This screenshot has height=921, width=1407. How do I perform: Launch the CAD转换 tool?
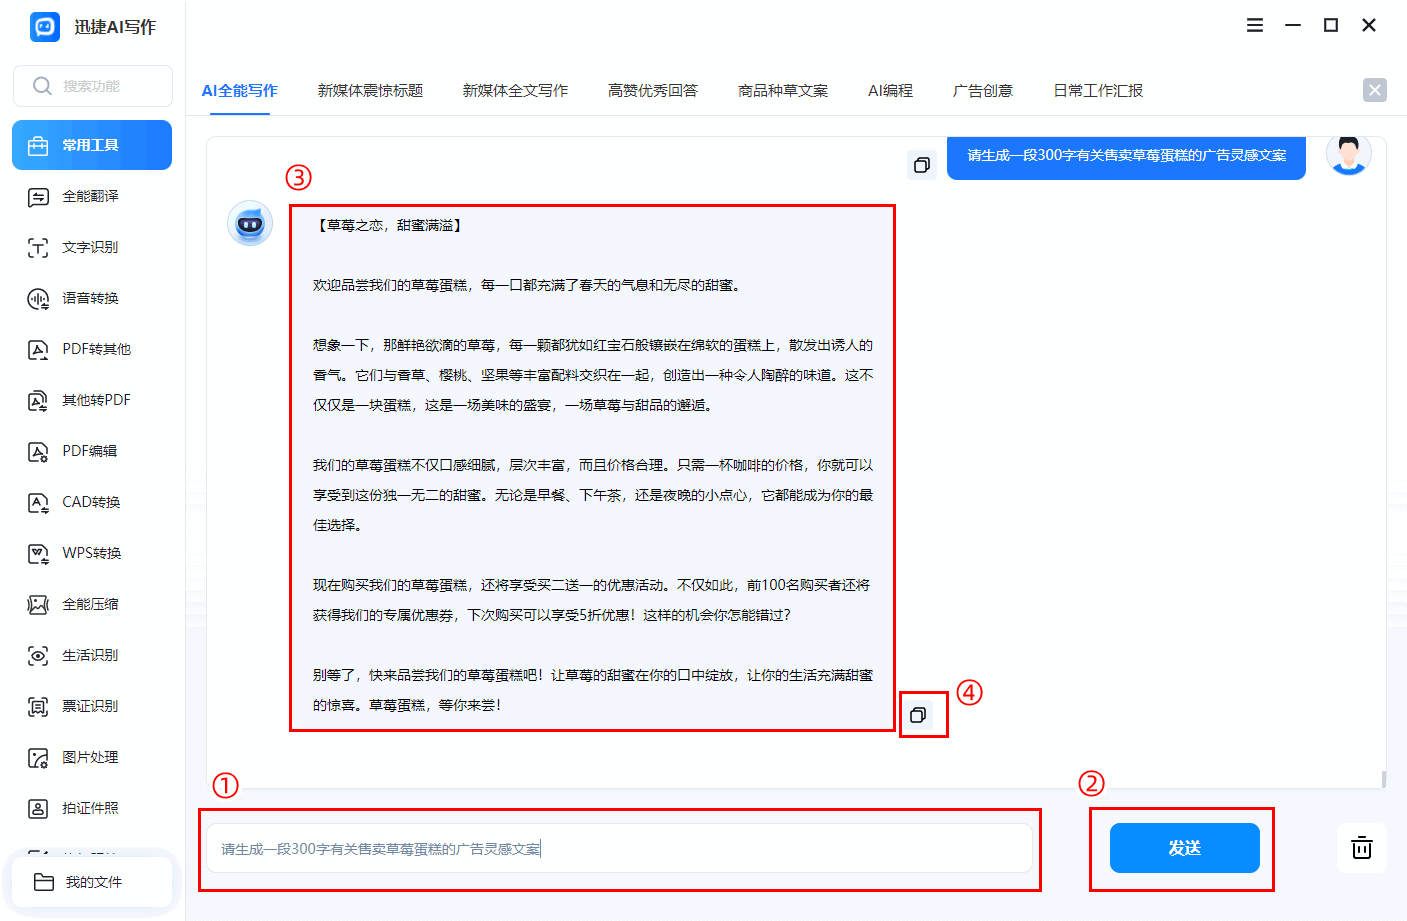pos(91,502)
